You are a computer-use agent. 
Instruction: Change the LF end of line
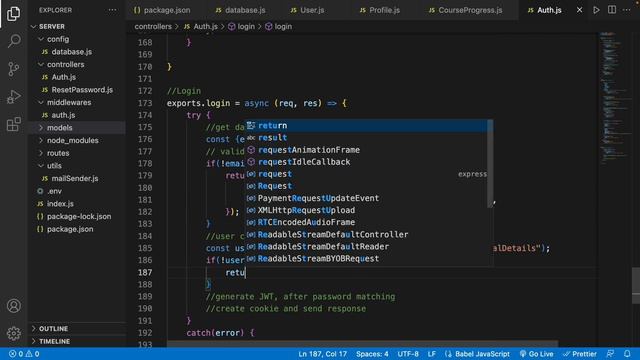(x=431, y=354)
